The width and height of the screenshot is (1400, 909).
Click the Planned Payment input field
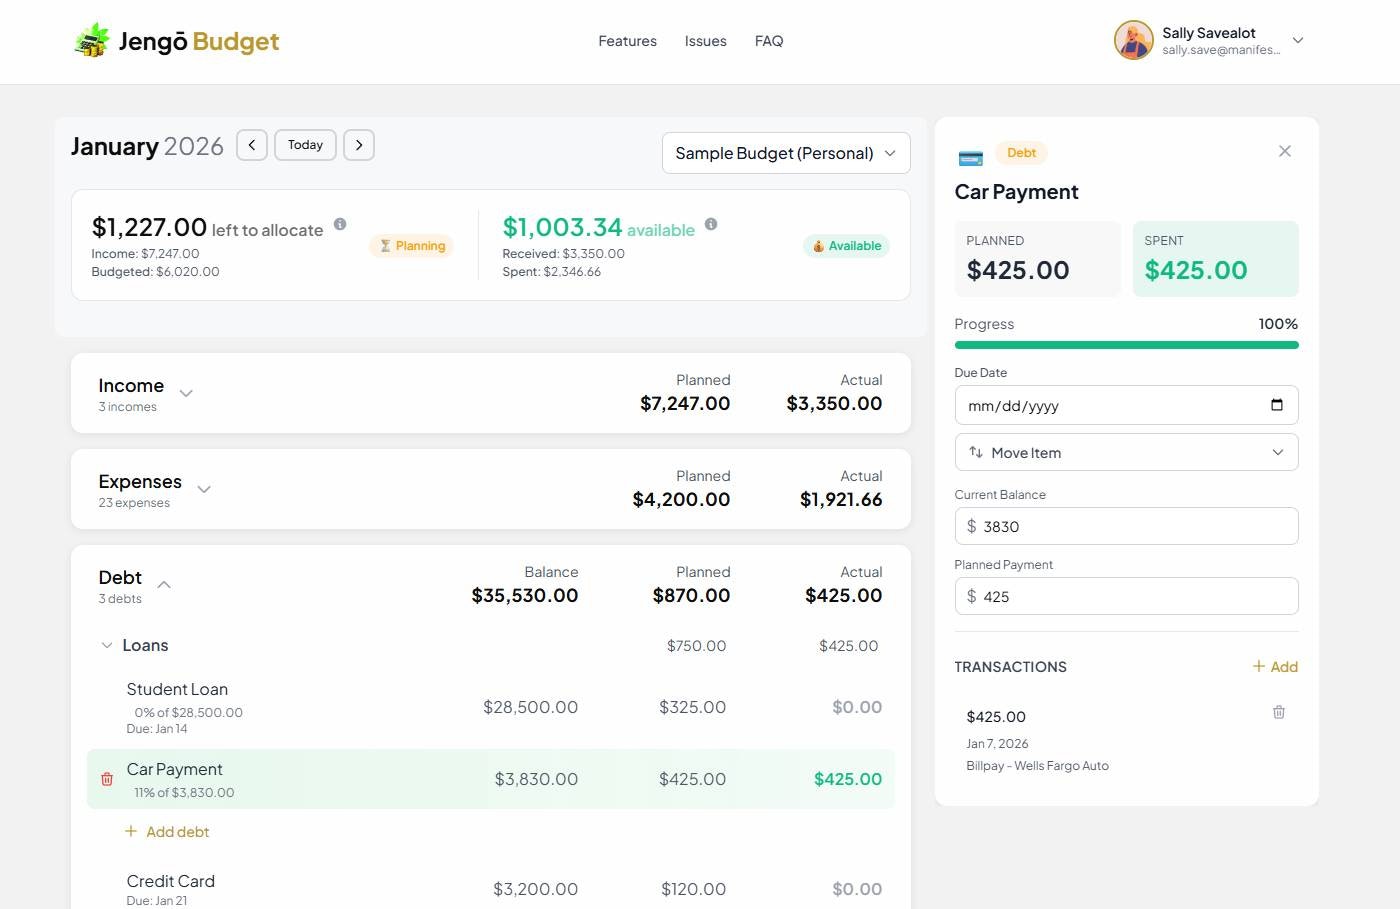1126,596
